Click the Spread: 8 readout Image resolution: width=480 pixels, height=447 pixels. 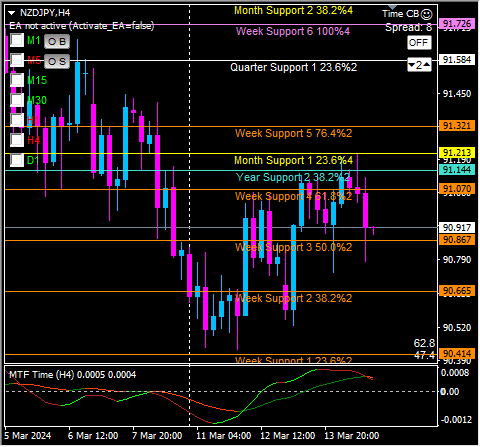click(x=408, y=27)
